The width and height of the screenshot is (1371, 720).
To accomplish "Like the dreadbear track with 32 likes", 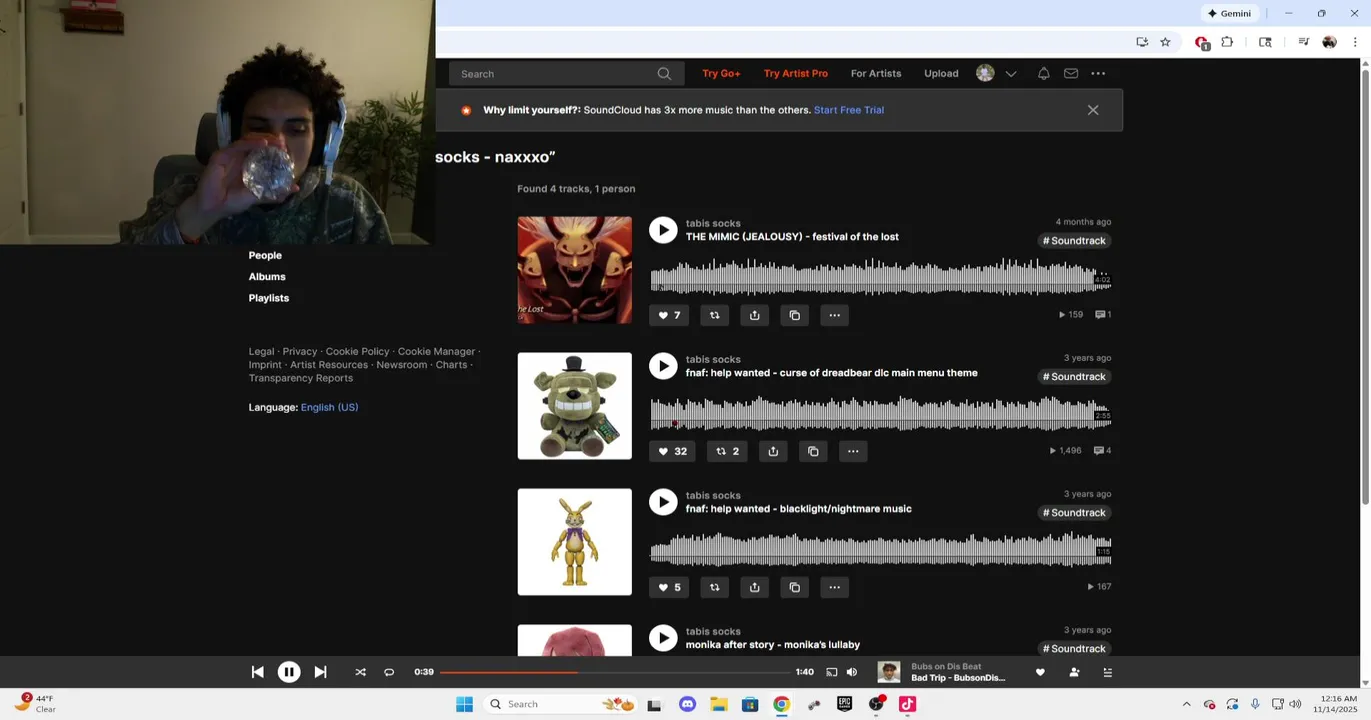I will point(672,451).
